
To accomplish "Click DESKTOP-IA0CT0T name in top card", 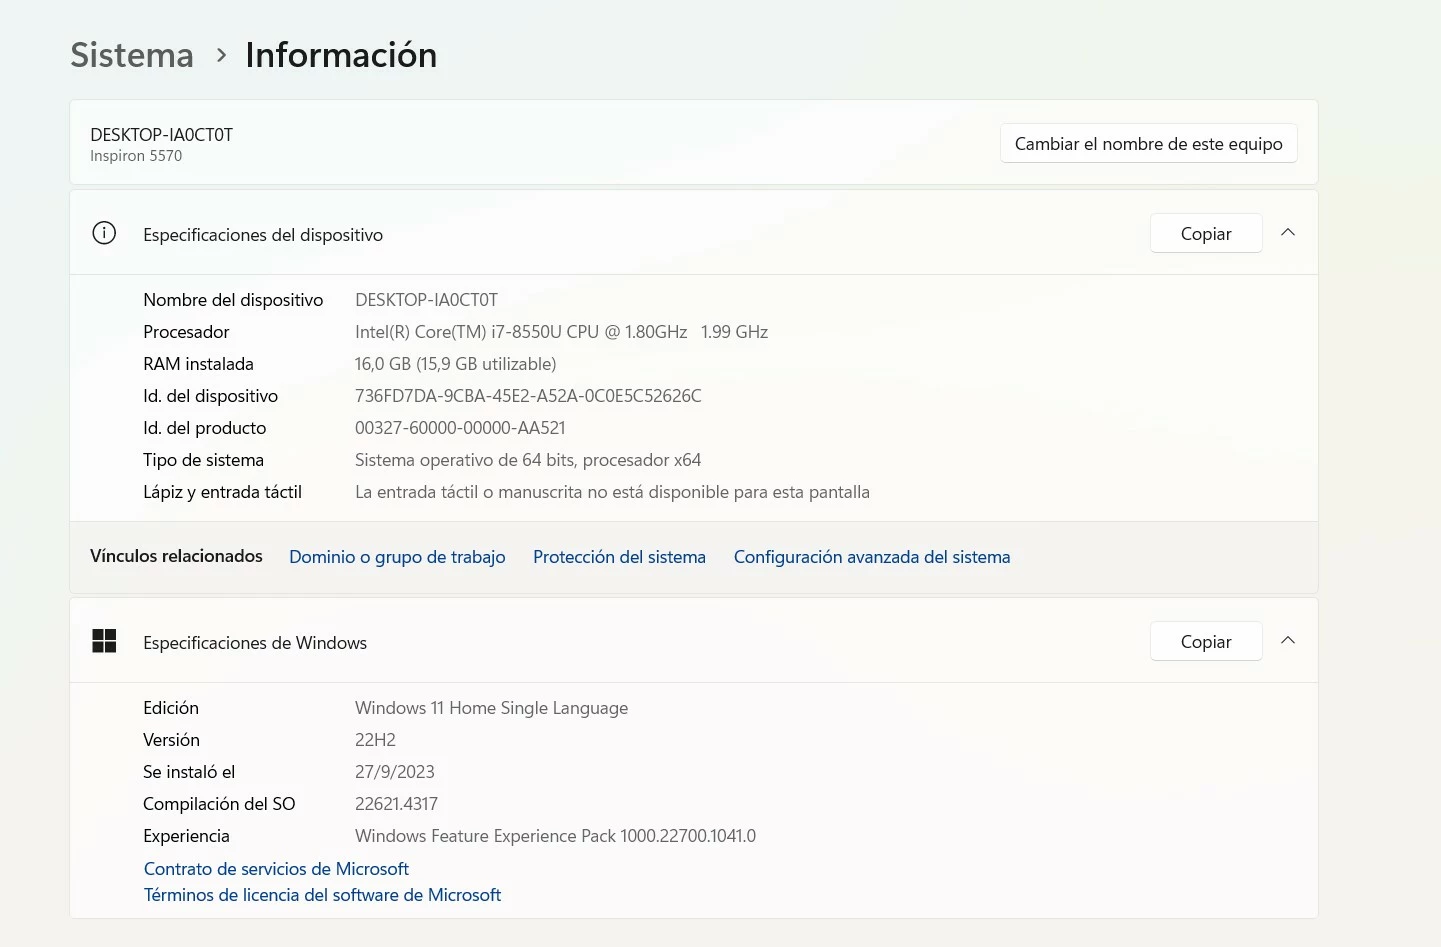I will coord(161,135).
